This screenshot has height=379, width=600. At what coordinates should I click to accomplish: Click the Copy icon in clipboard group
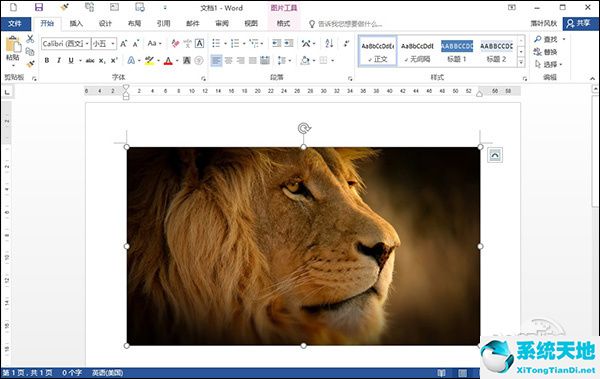[x=30, y=51]
